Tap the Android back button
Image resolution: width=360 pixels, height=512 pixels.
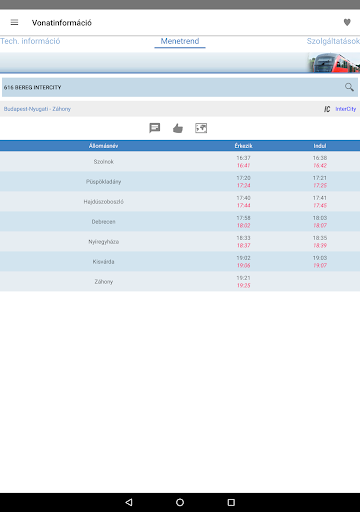click(x=129, y=502)
